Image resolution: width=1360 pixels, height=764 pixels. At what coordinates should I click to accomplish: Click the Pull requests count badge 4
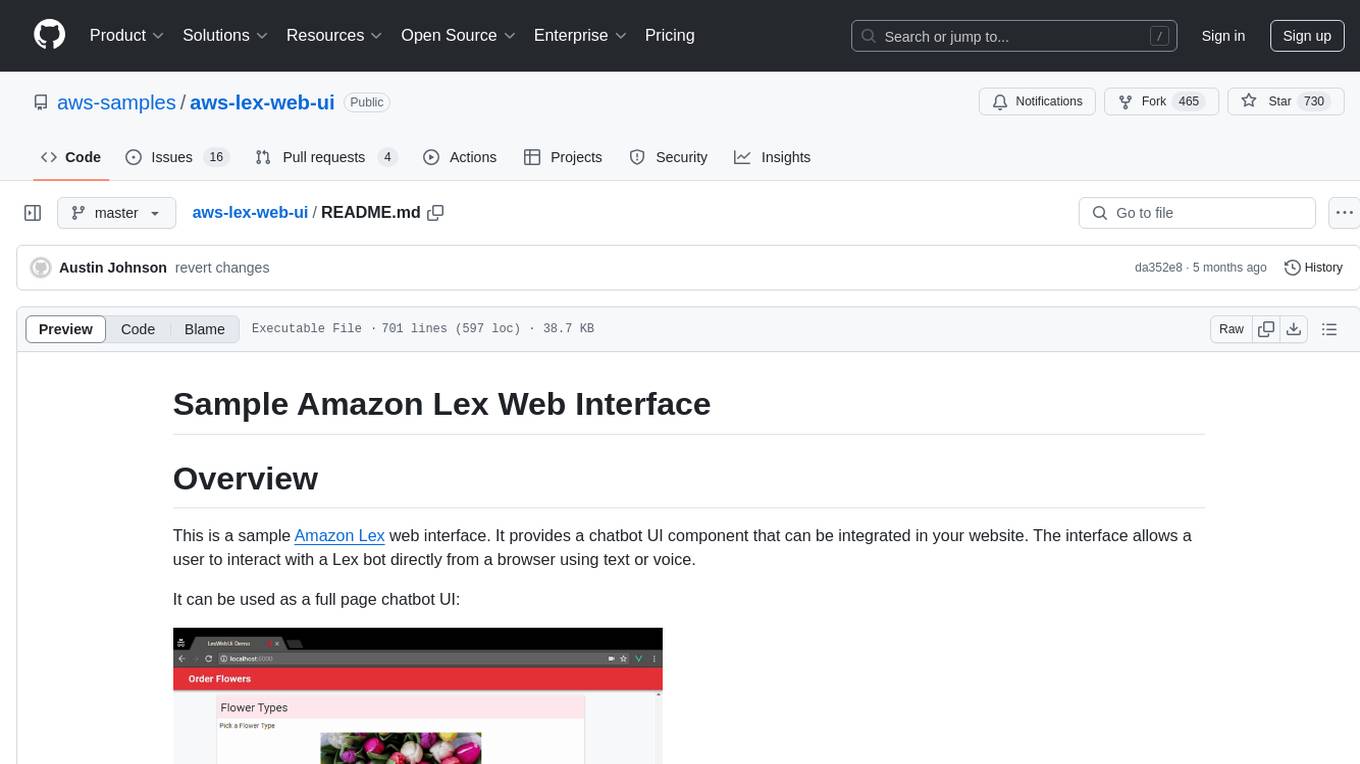click(387, 157)
